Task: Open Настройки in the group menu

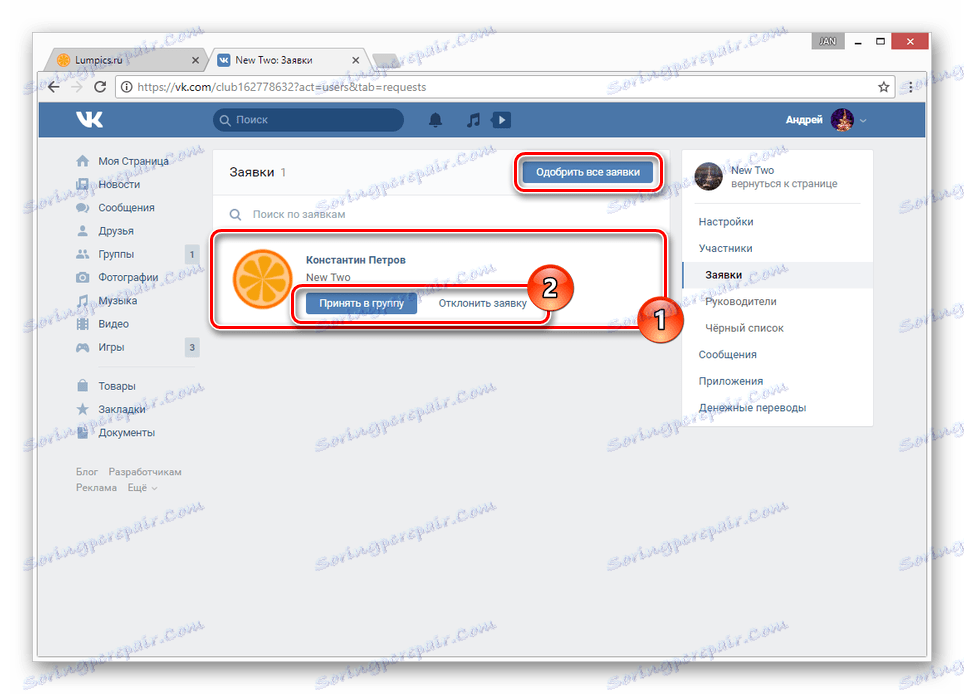Action: tap(726, 222)
